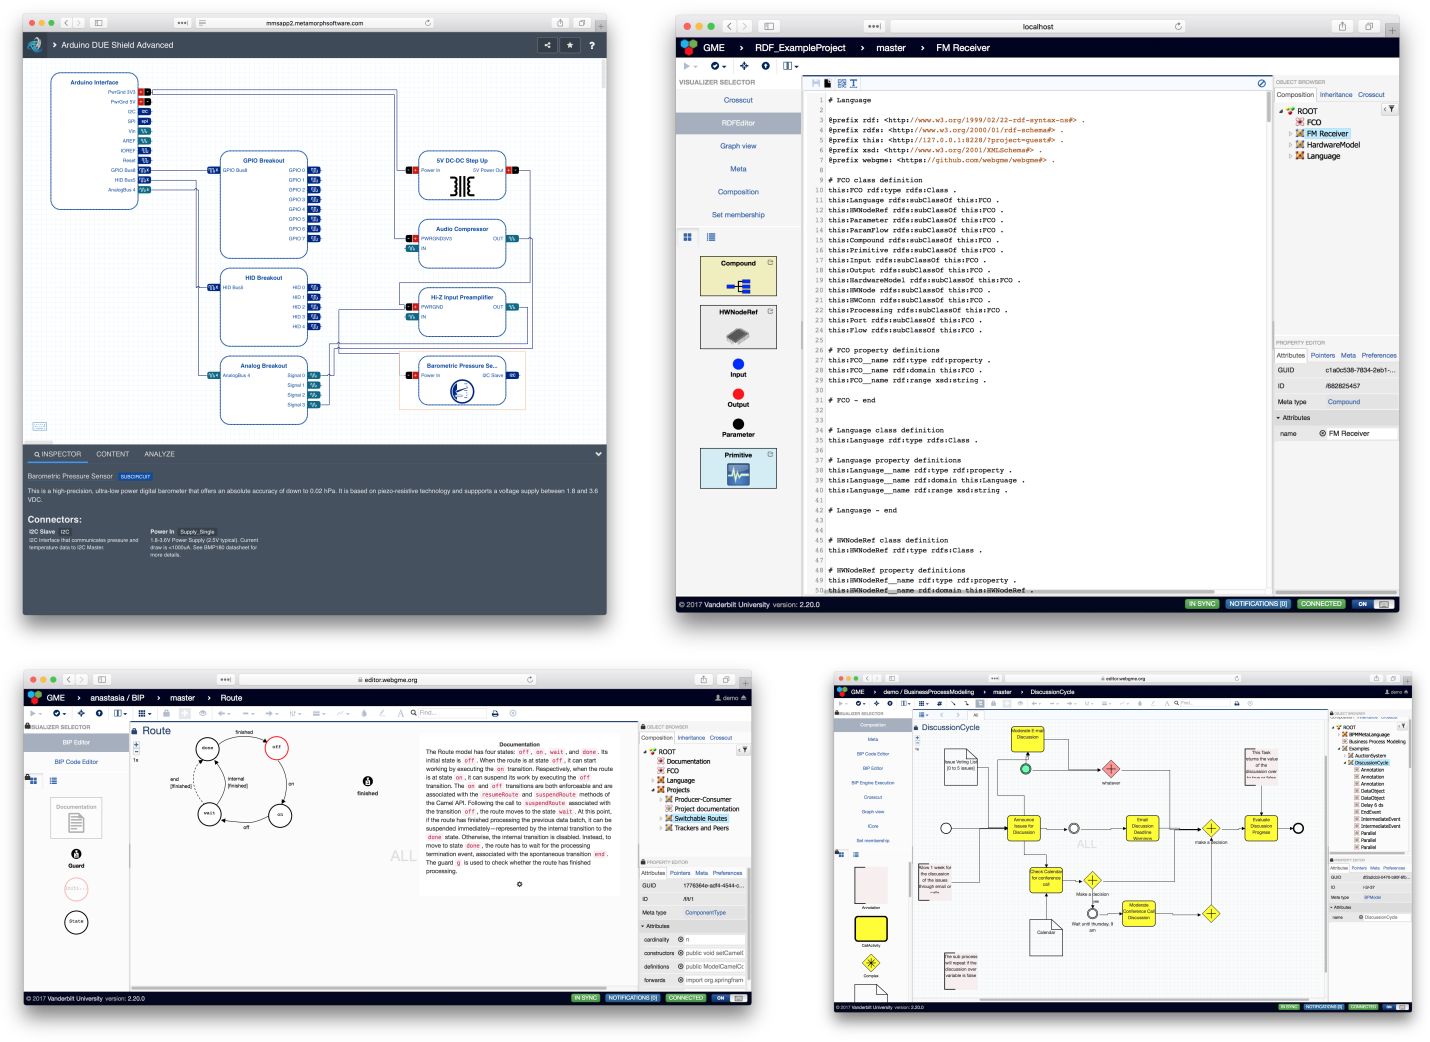Select the 5V DC-DC Step Up block
This screenshot has width=1430, height=1042.
[462, 176]
